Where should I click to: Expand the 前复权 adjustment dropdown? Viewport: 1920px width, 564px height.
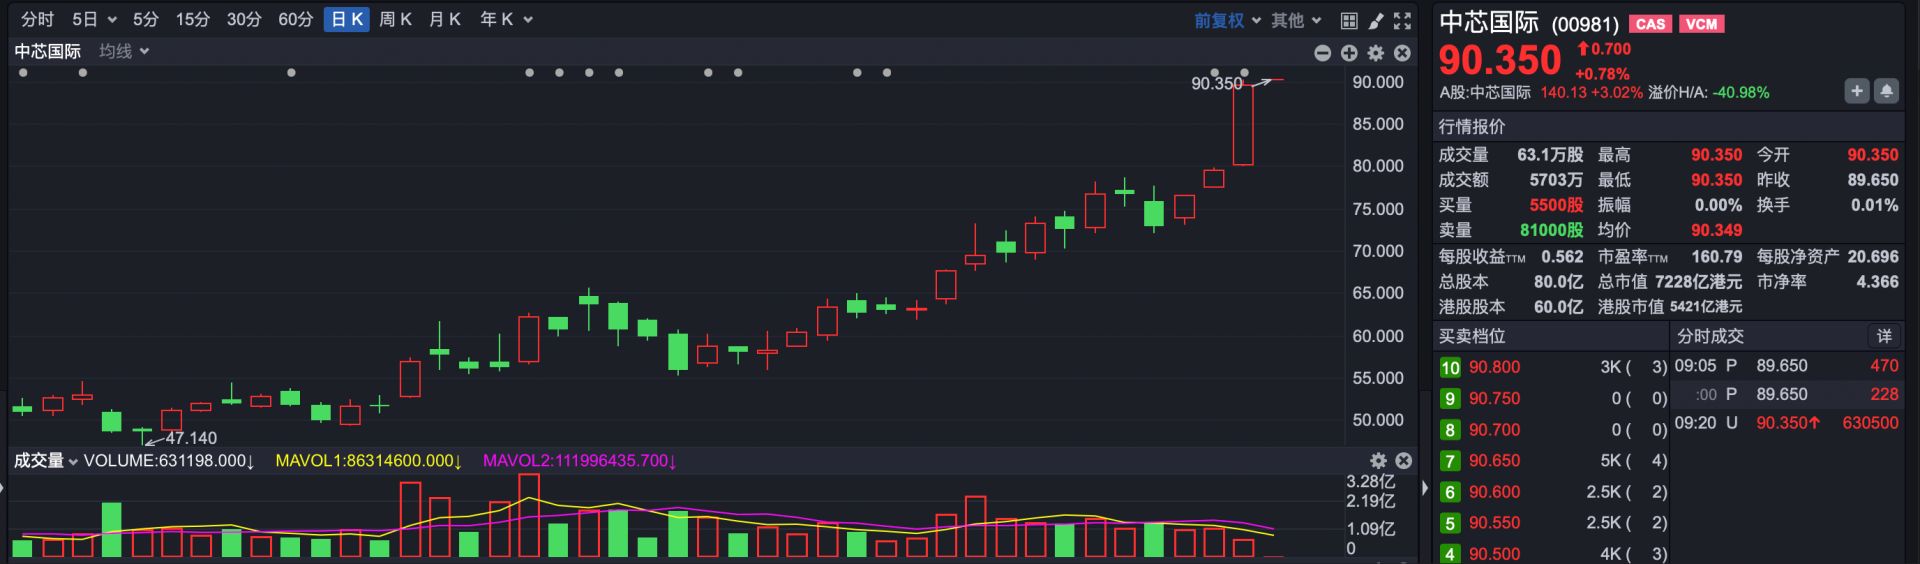(x=1227, y=20)
